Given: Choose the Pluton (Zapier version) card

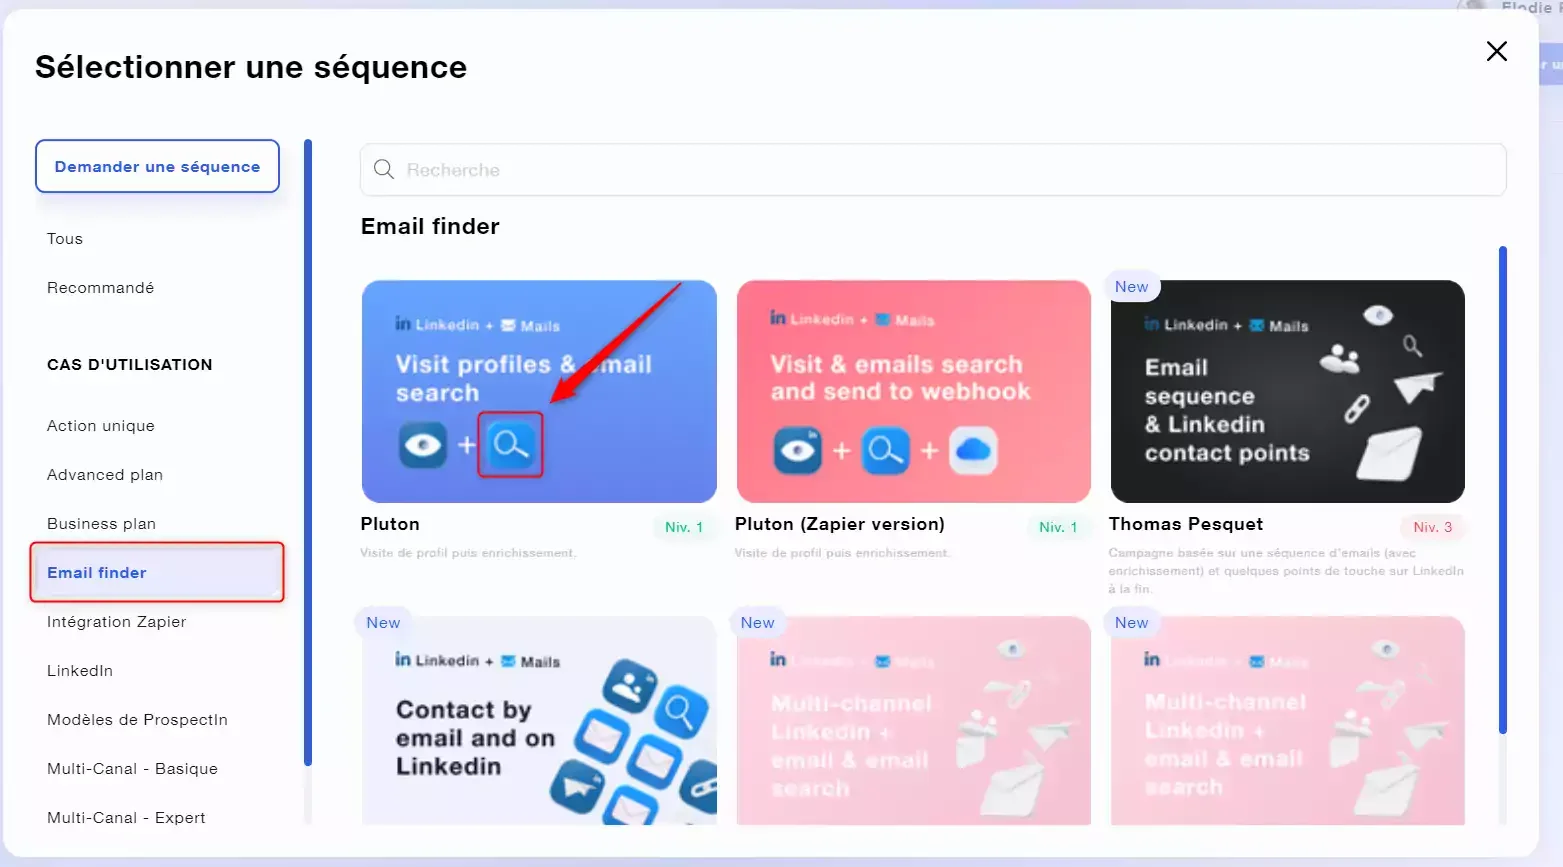Looking at the screenshot, I should point(913,391).
